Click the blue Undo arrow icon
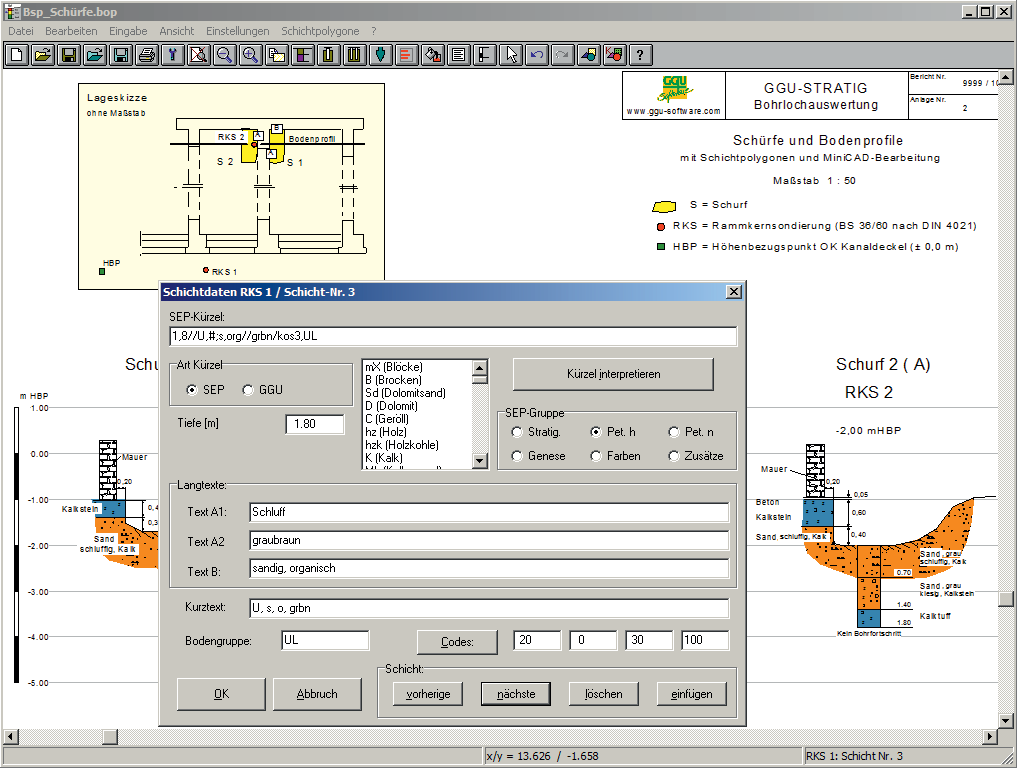1017x768 pixels. point(536,55)
